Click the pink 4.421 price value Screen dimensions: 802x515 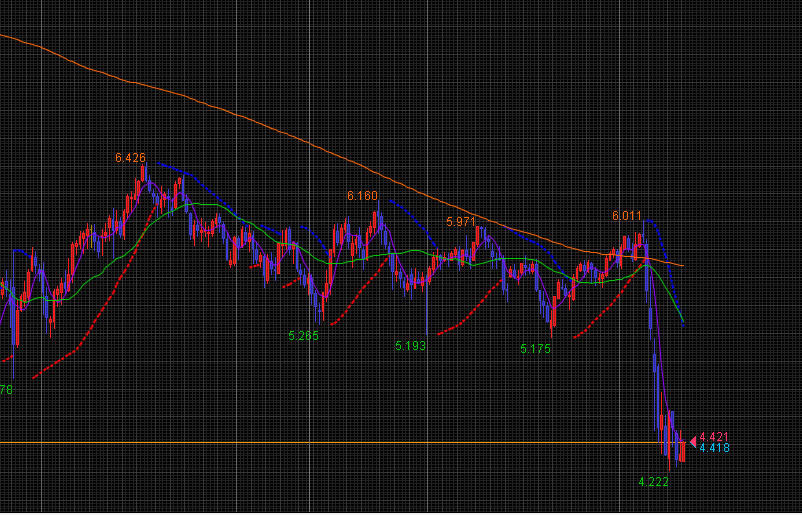click(714, 437)
